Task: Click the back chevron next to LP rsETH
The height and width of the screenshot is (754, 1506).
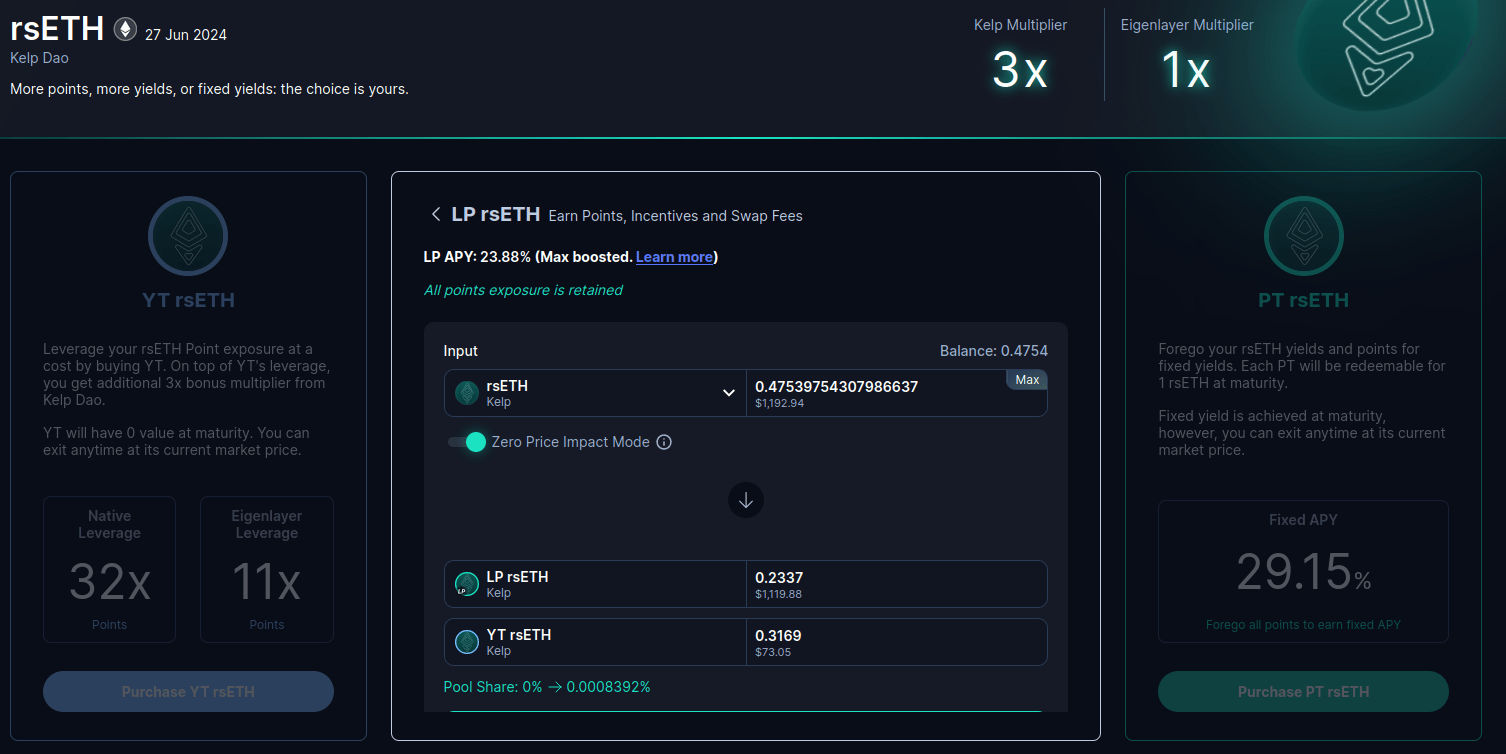Action: tap(435, 215)
